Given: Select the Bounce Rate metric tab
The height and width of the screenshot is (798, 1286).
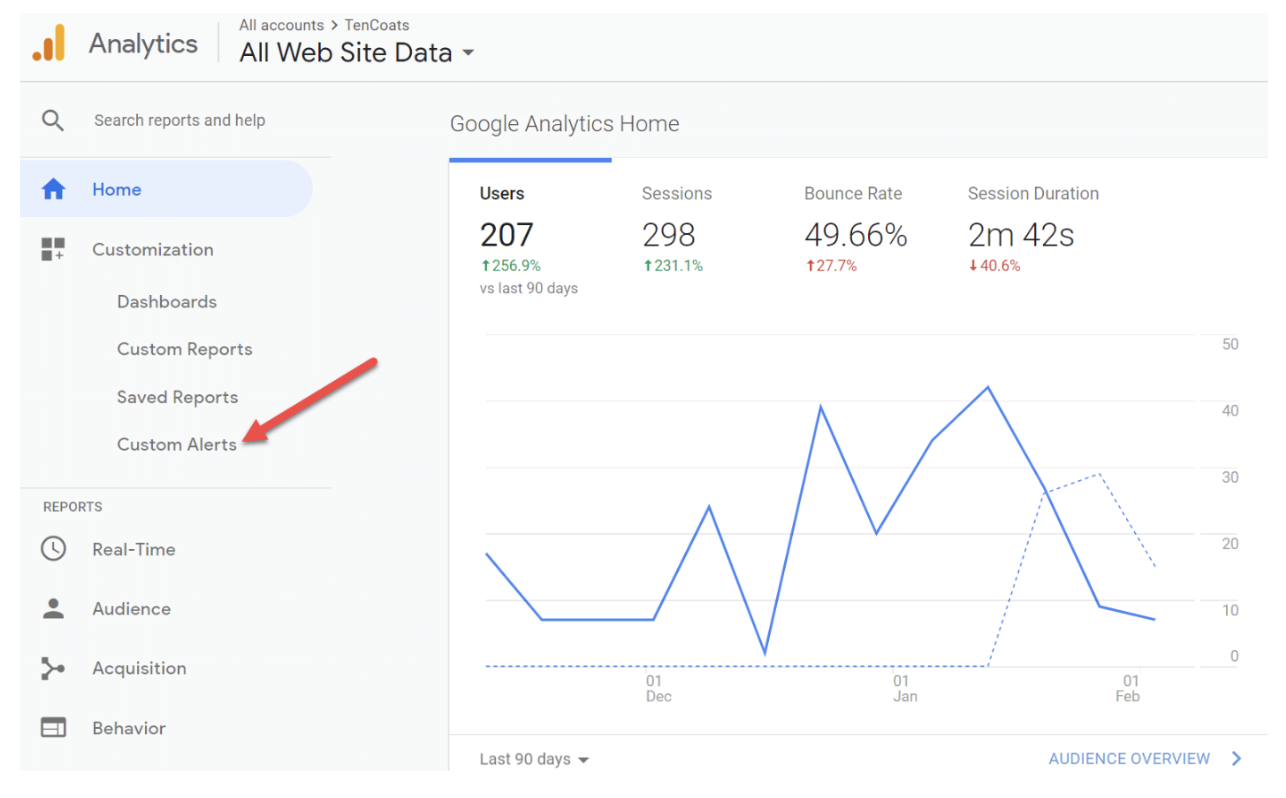Looking at the screenshot, I should [x=852, y=194].
